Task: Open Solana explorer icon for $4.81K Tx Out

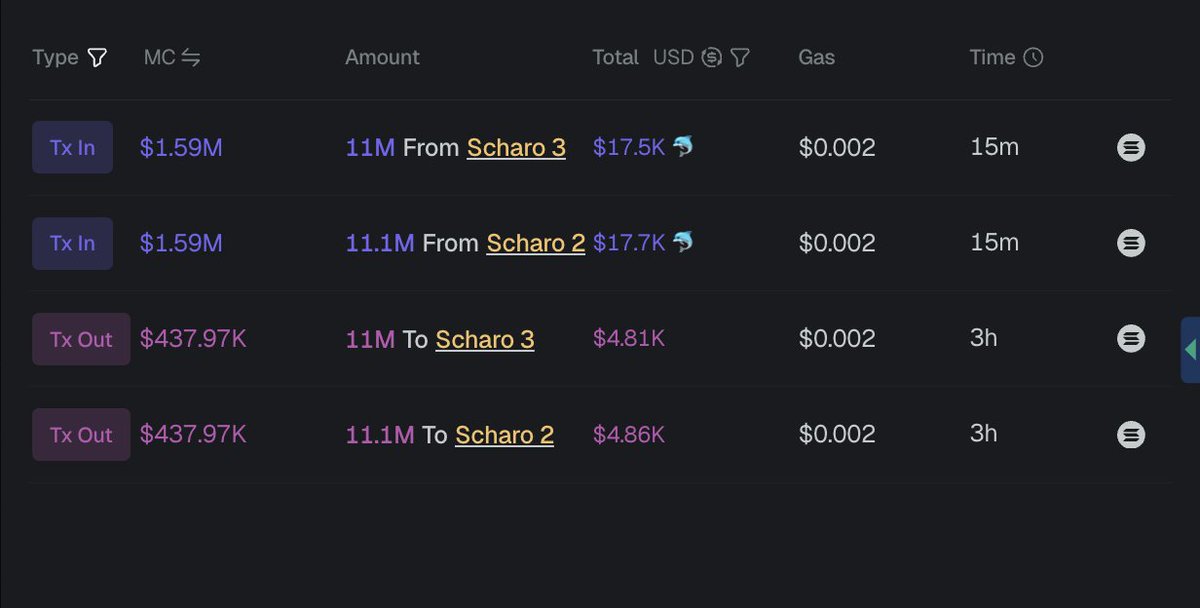Action: [1131, 339]
